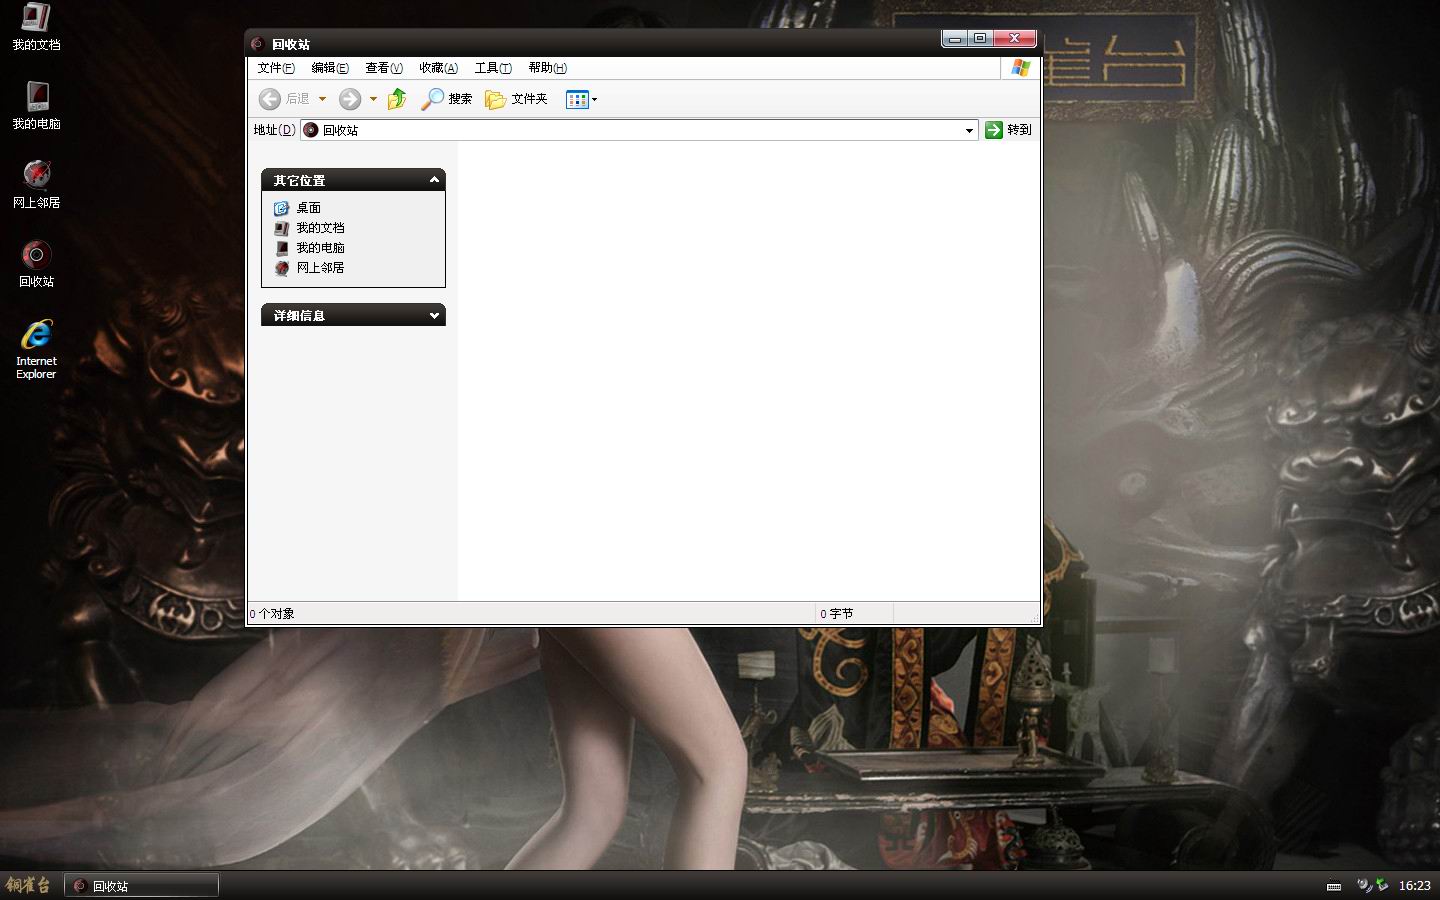Click the keyboard input tray icon
Image resolution: width=1440 pixels, height=900 pixels.
(1334, 886)
